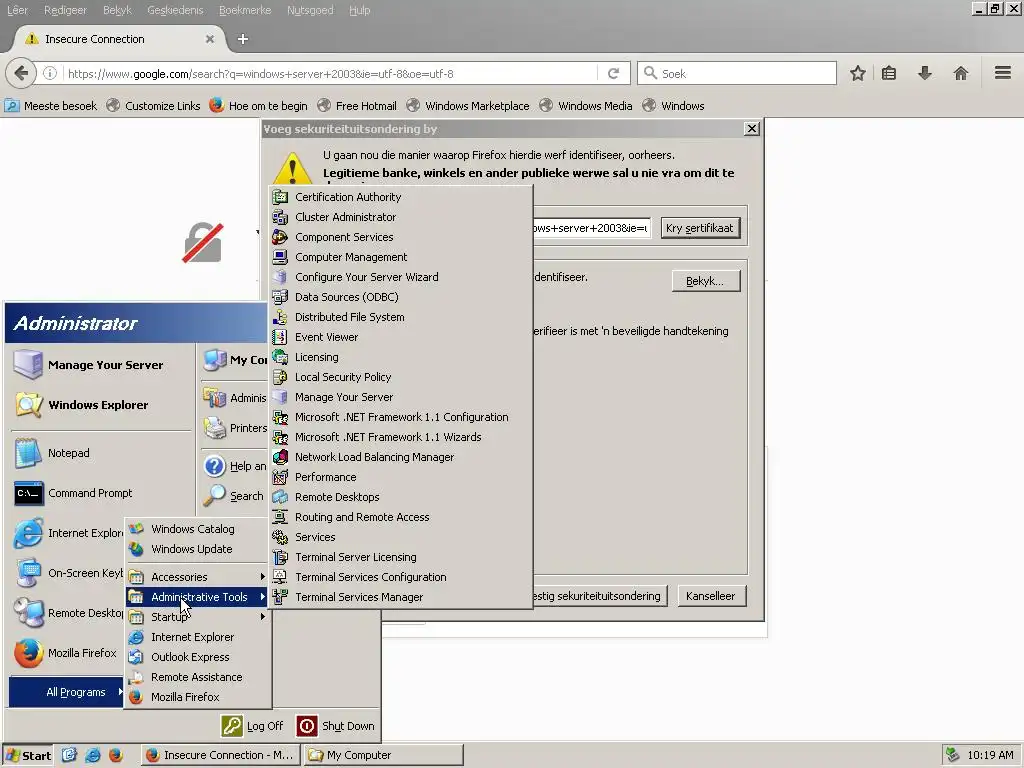Open the Firefox hamburger menu
The image size is (1024, 768).
coord(1003,73)
